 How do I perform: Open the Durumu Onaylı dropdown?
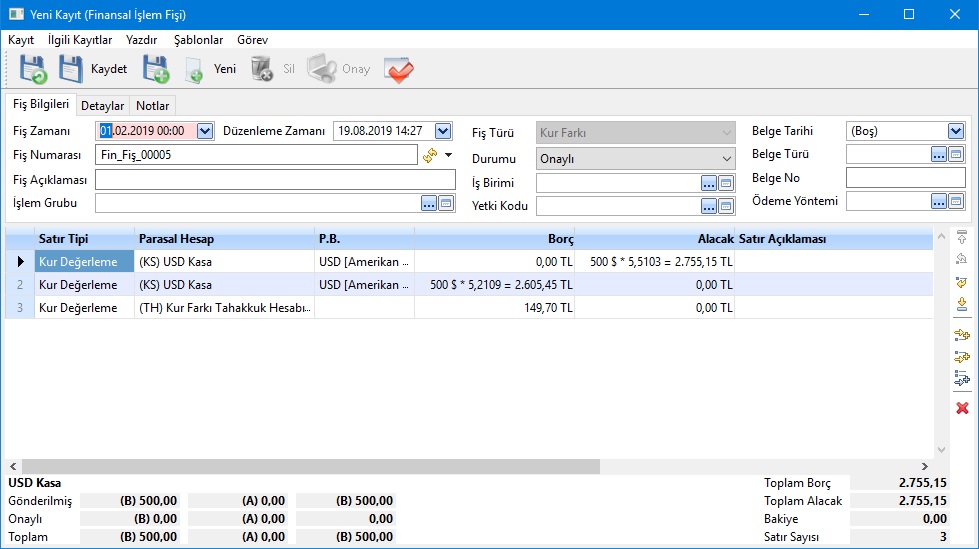click(x=636, y=159)
